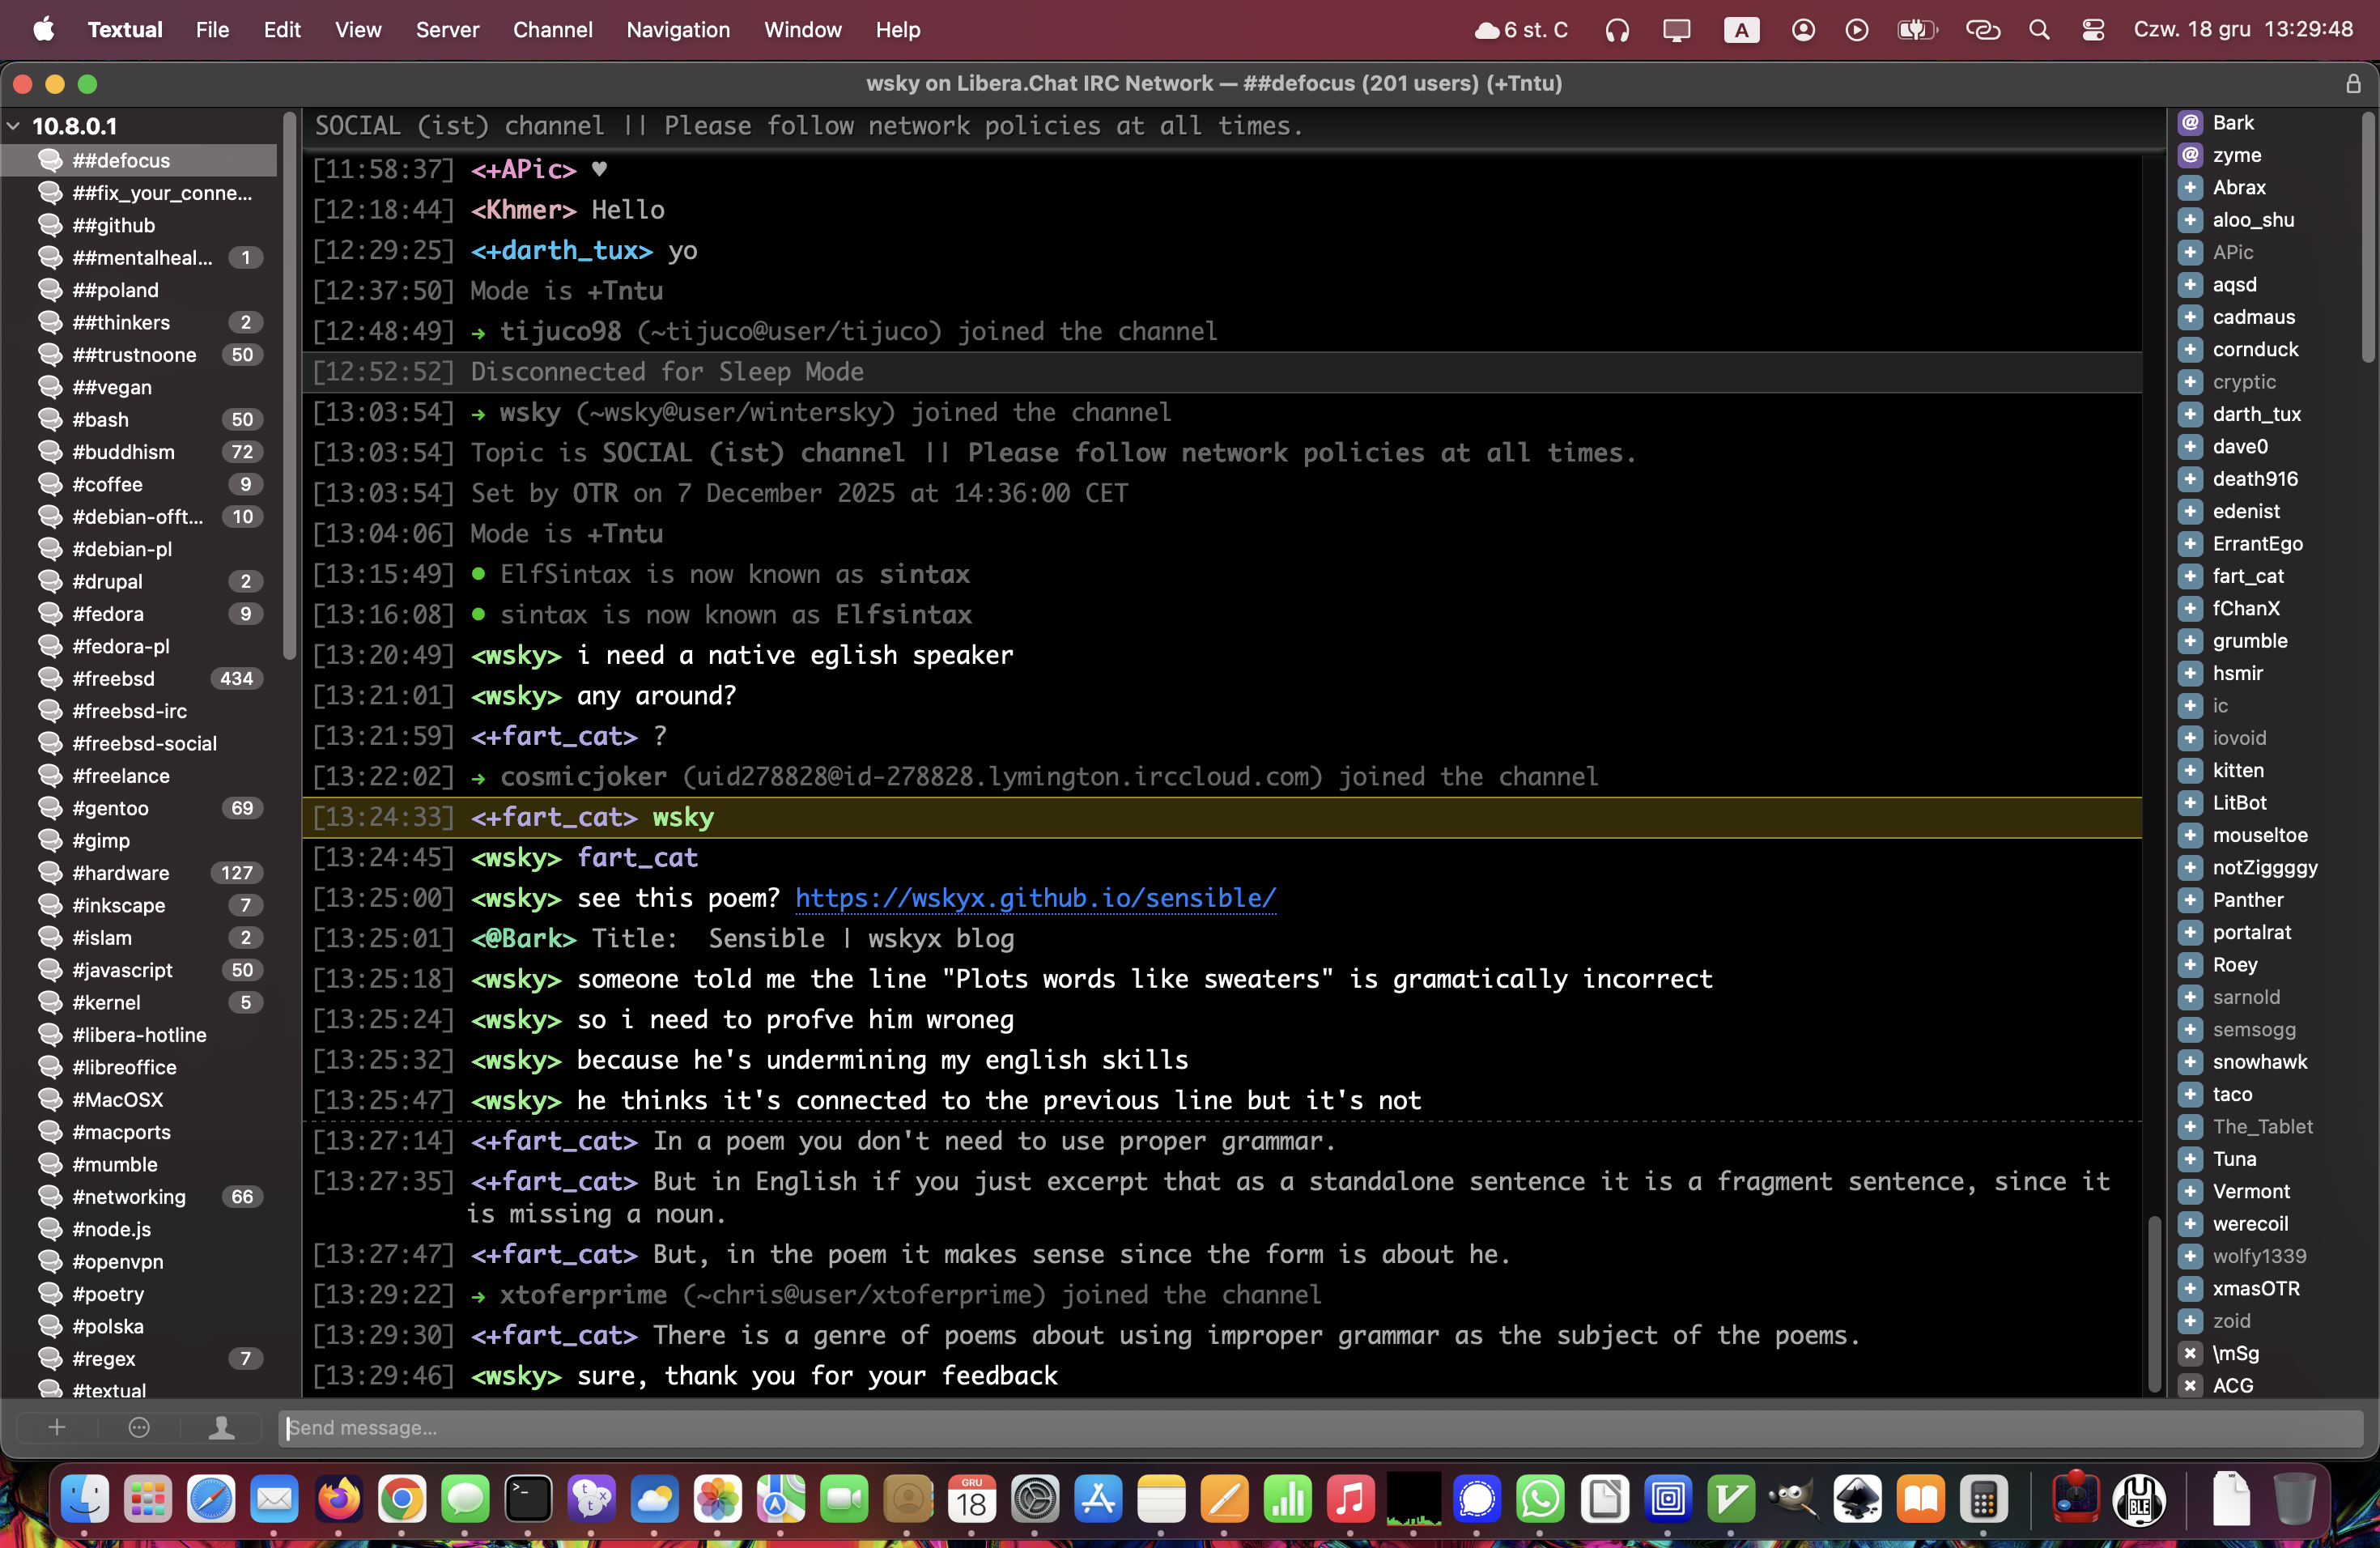Click the plus voice badge beside fart_cat
The height and width of the screenshot is (1548, 2380).
point(2190,576)
